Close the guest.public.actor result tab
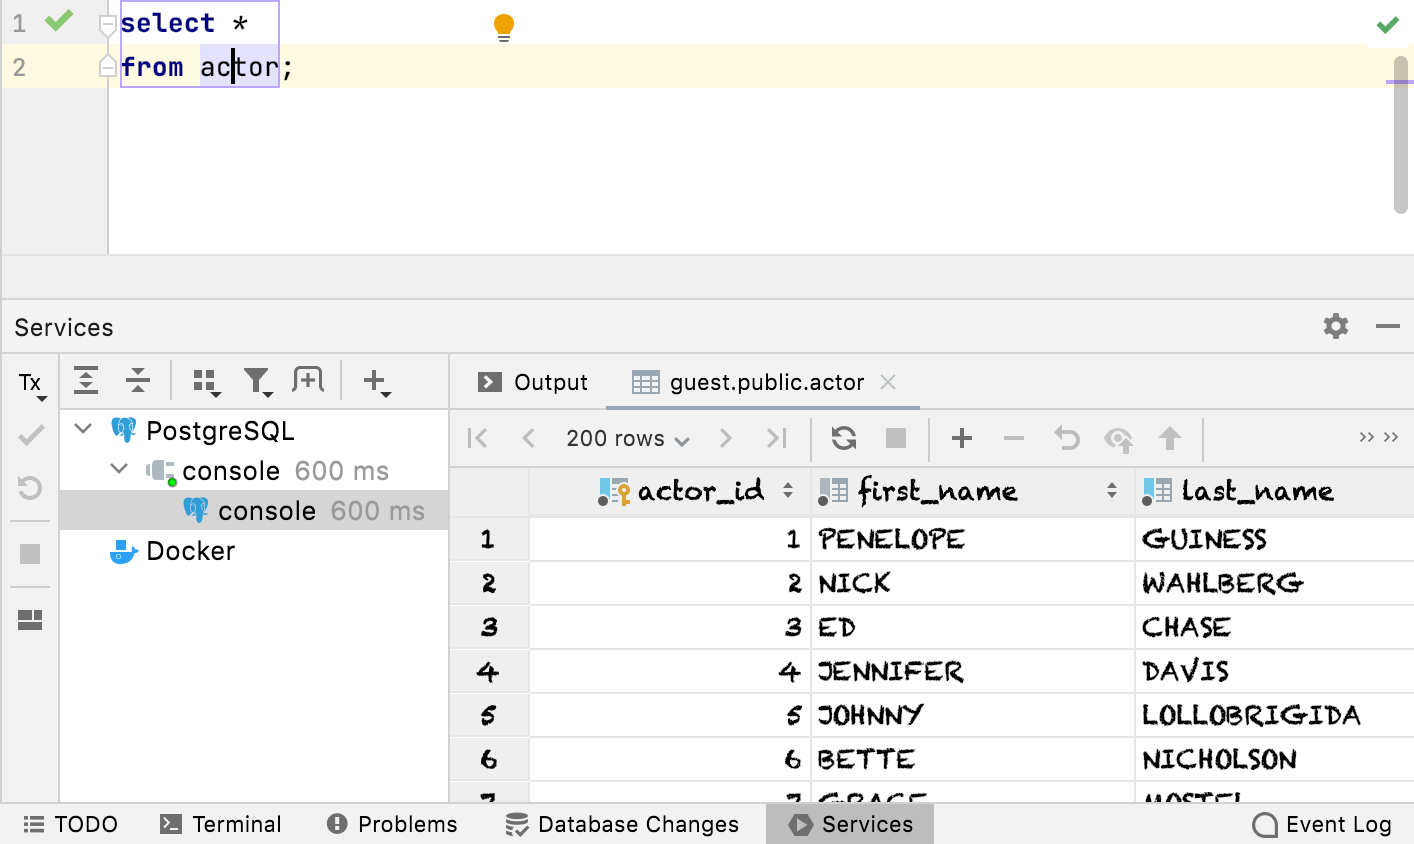 [888, 381]
